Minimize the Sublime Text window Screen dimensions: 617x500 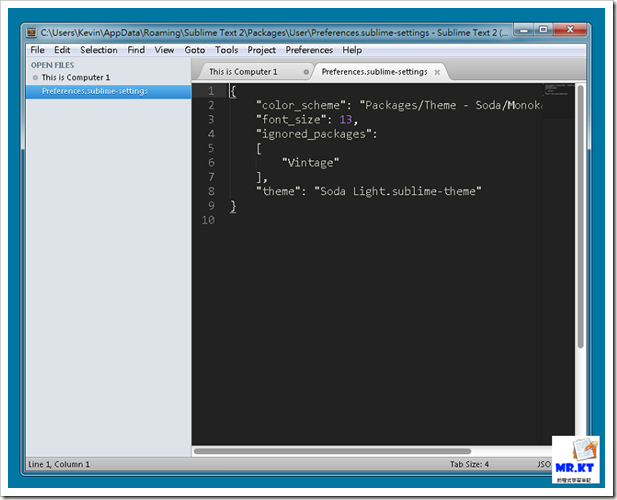pos(524,30)
